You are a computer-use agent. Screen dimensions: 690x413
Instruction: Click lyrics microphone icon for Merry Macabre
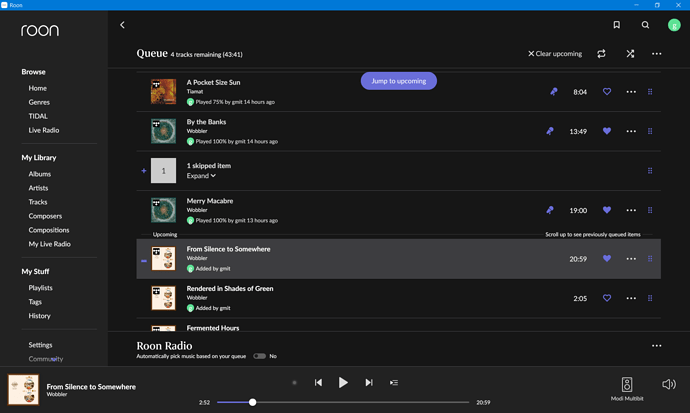click(550, 210)
